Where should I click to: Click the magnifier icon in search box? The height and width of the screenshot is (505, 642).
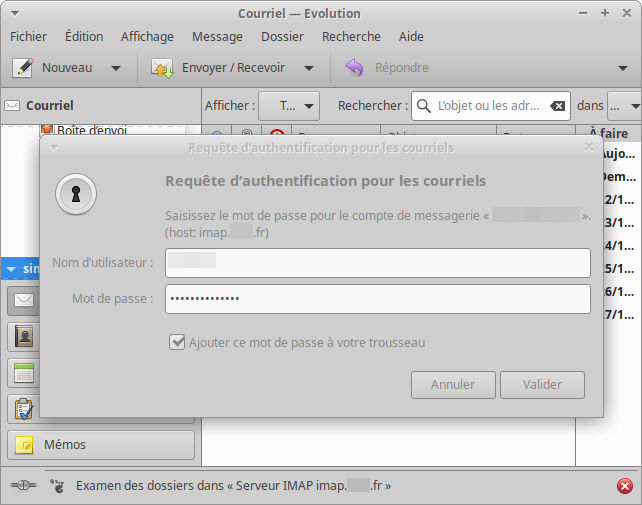click(424, 106)
